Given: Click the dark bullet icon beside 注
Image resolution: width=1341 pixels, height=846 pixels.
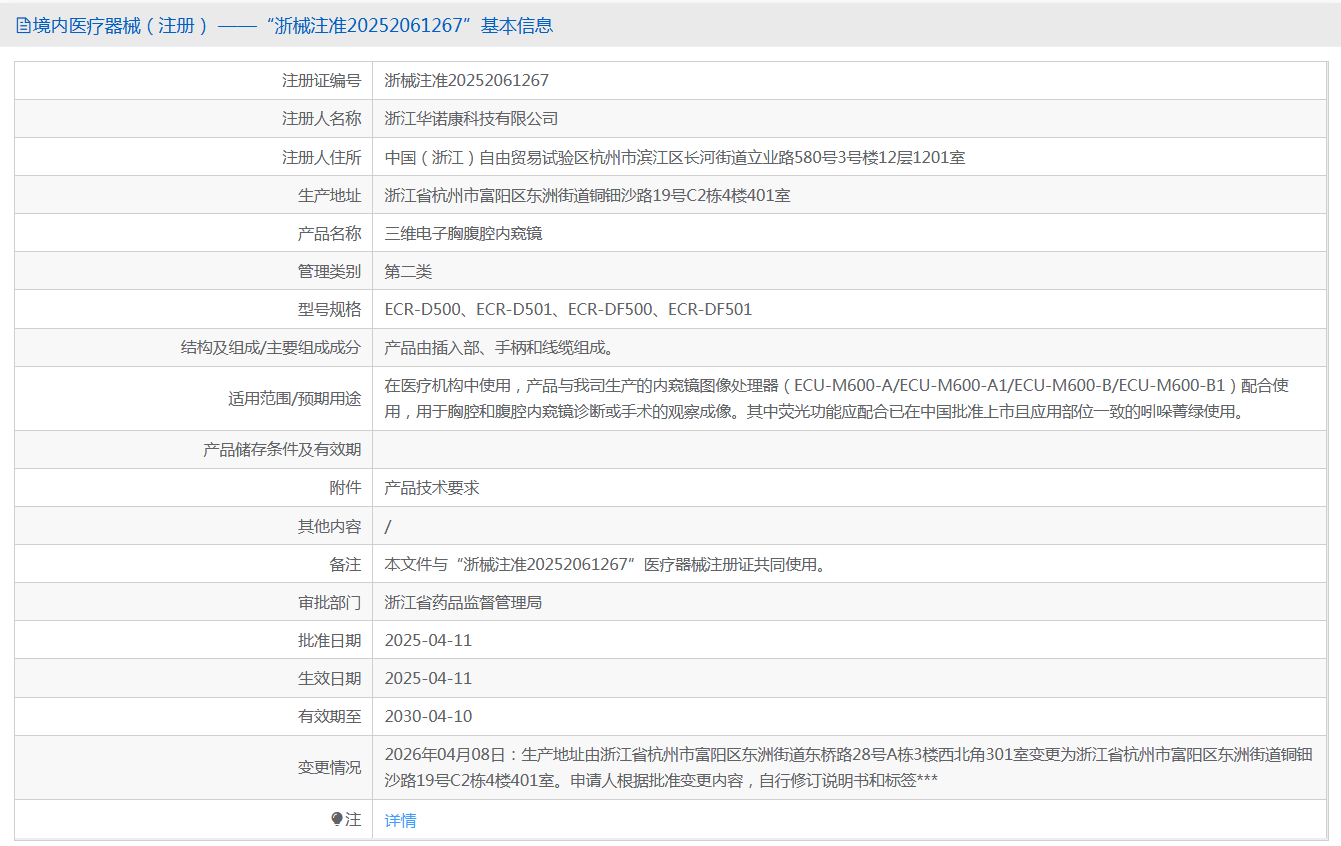Looking at the screenshot, I should pyautogui.click(x=337, y=820).
